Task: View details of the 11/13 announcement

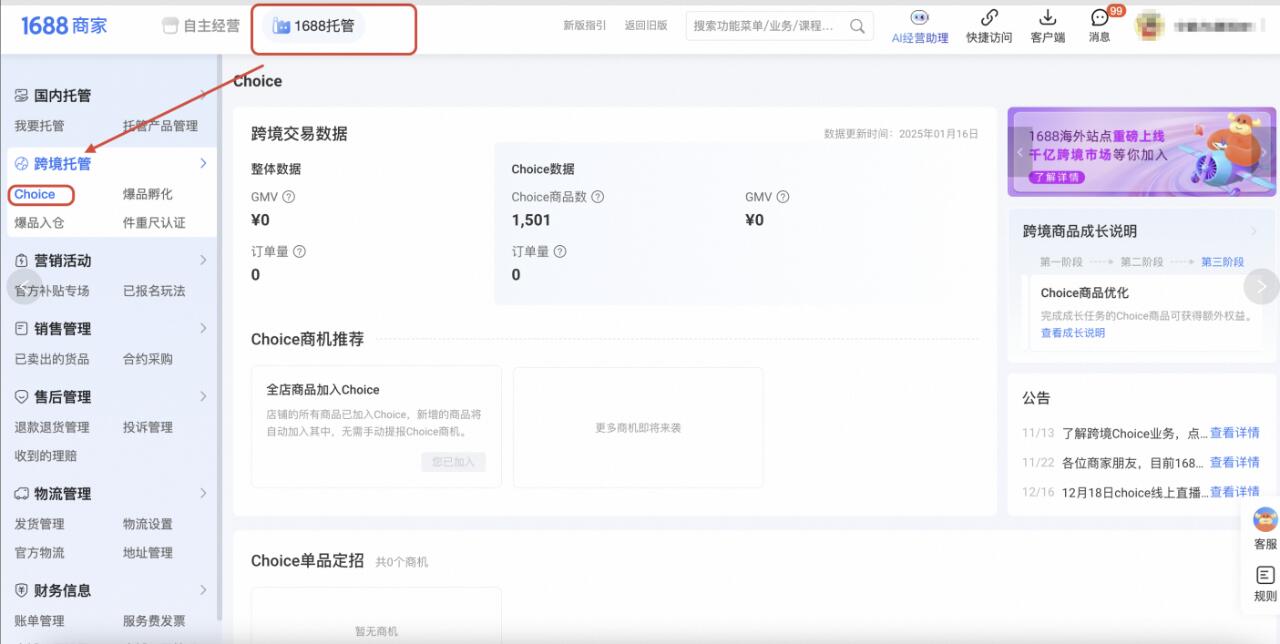Action: 1235,433
